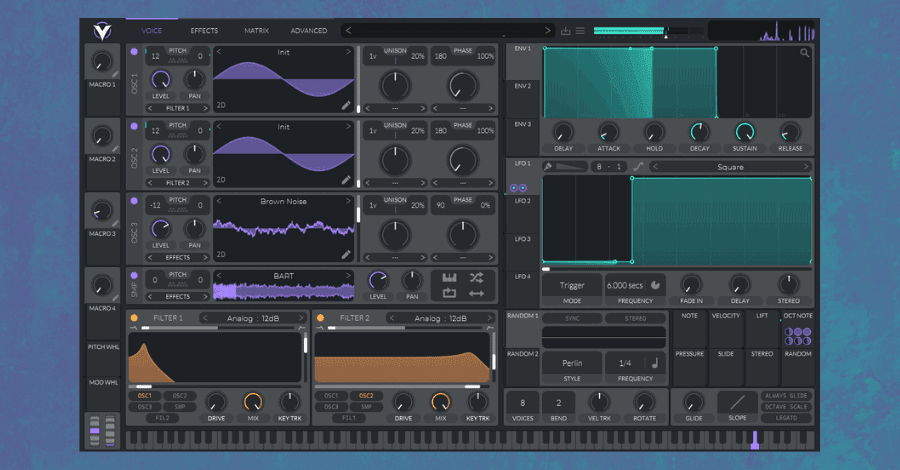
Task: Click the pencil edit icon in OSC 1 wavetable
Action: pos(346,105)
